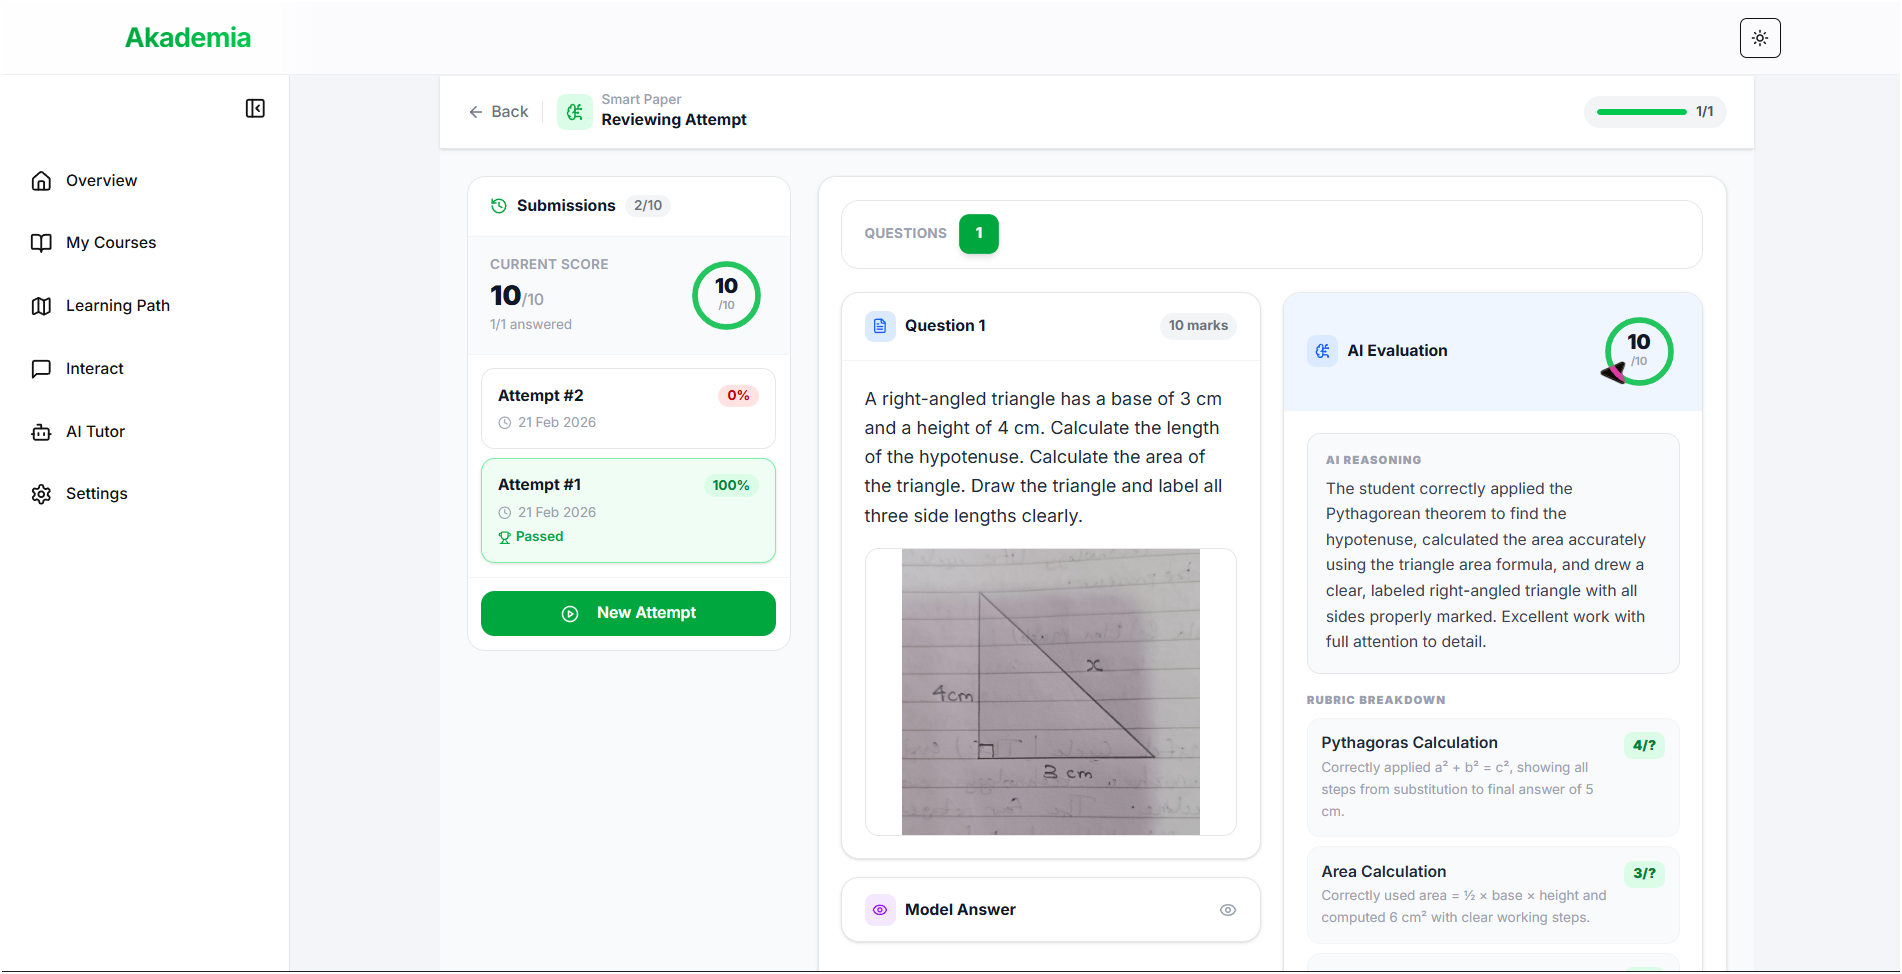
Task: Start a New Attempt
Action: point(628,613)
